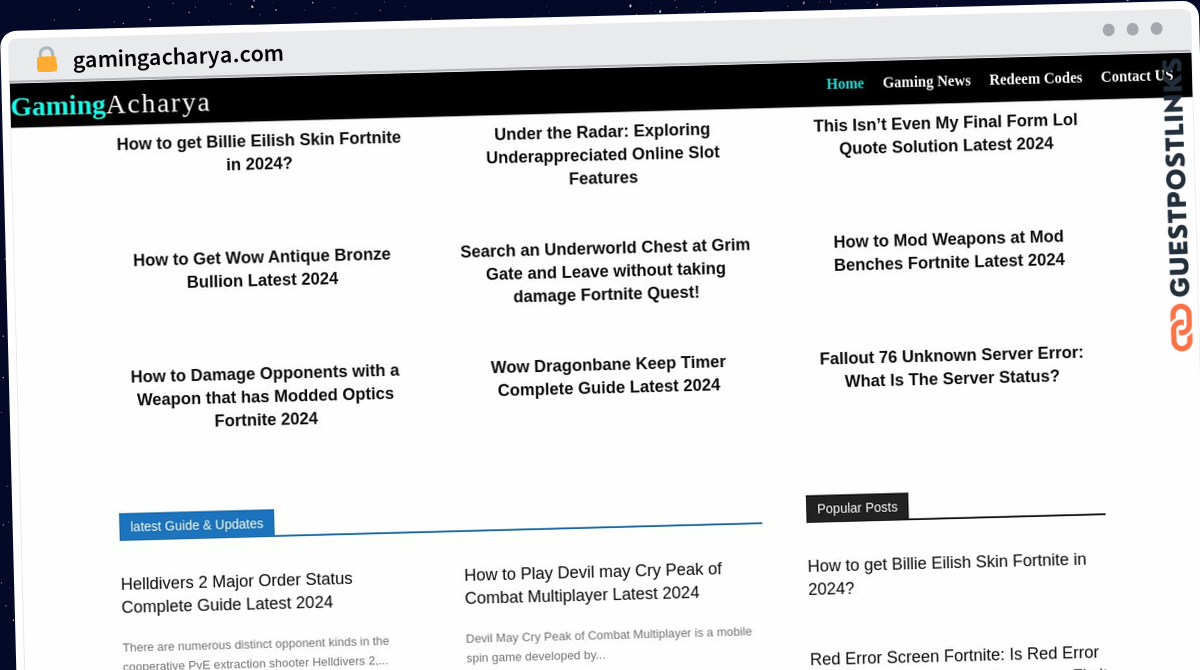
Task: Click the excerpt "Devil May Cry Peak of Combat Multiplayer is a mobile"
Action: 609,644
